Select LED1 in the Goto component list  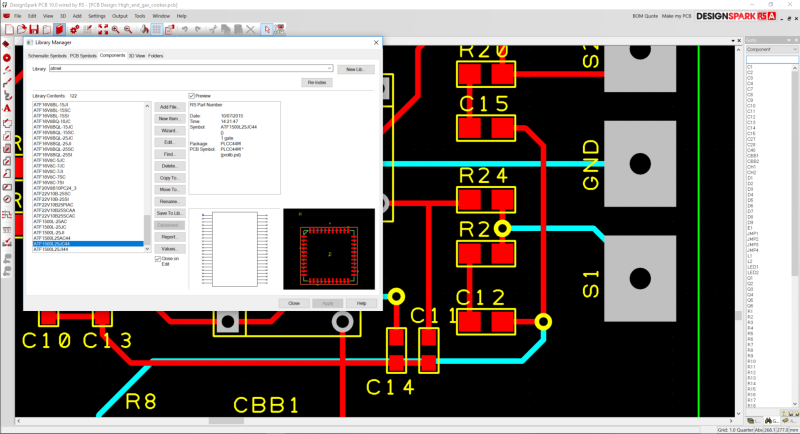pyautogui.click(x=753, y=267)
